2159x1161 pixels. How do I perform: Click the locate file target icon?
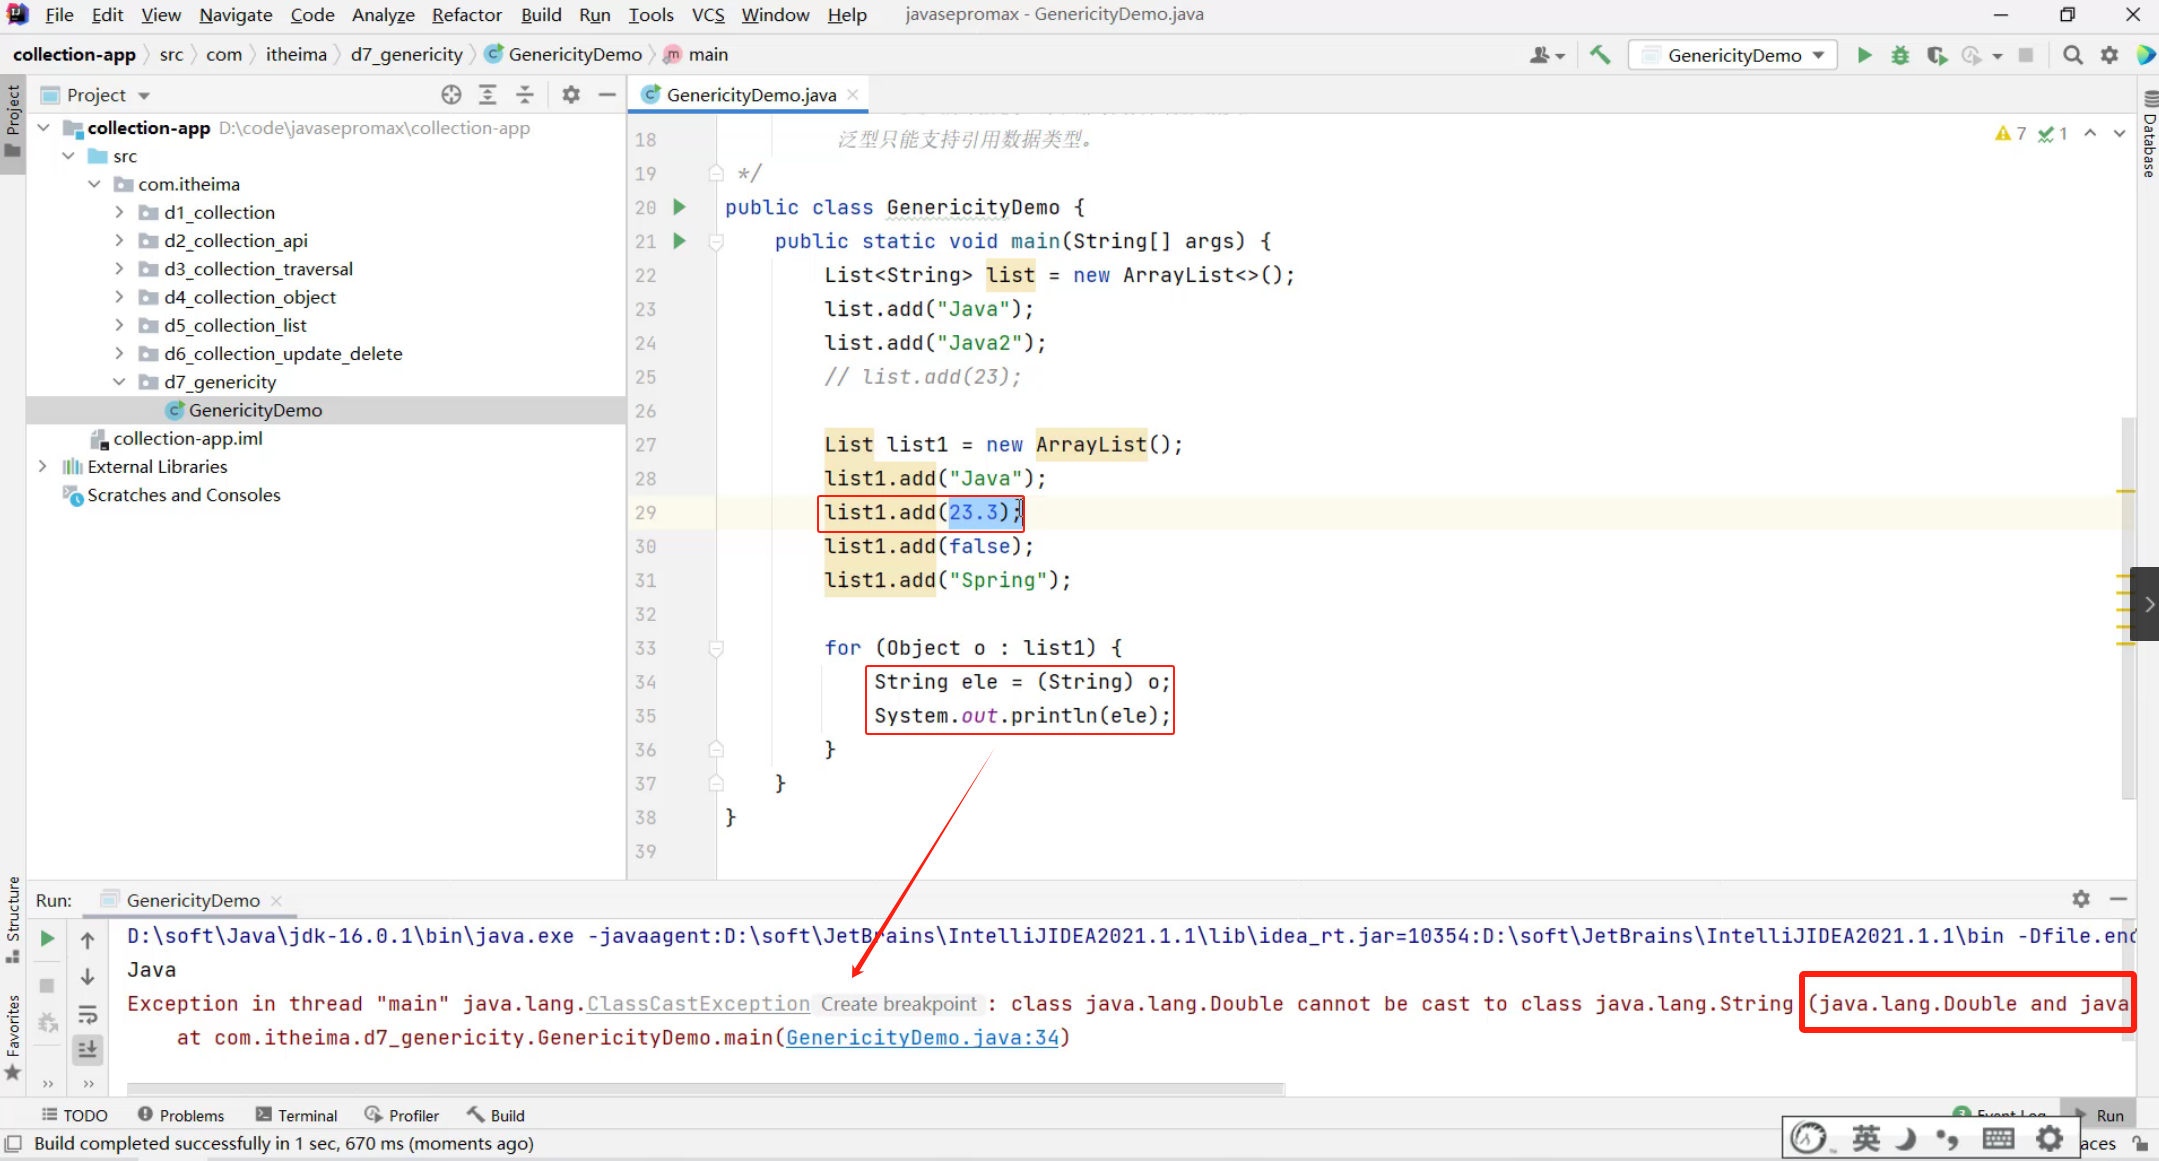pyautogui.click(x=451, y=95)
